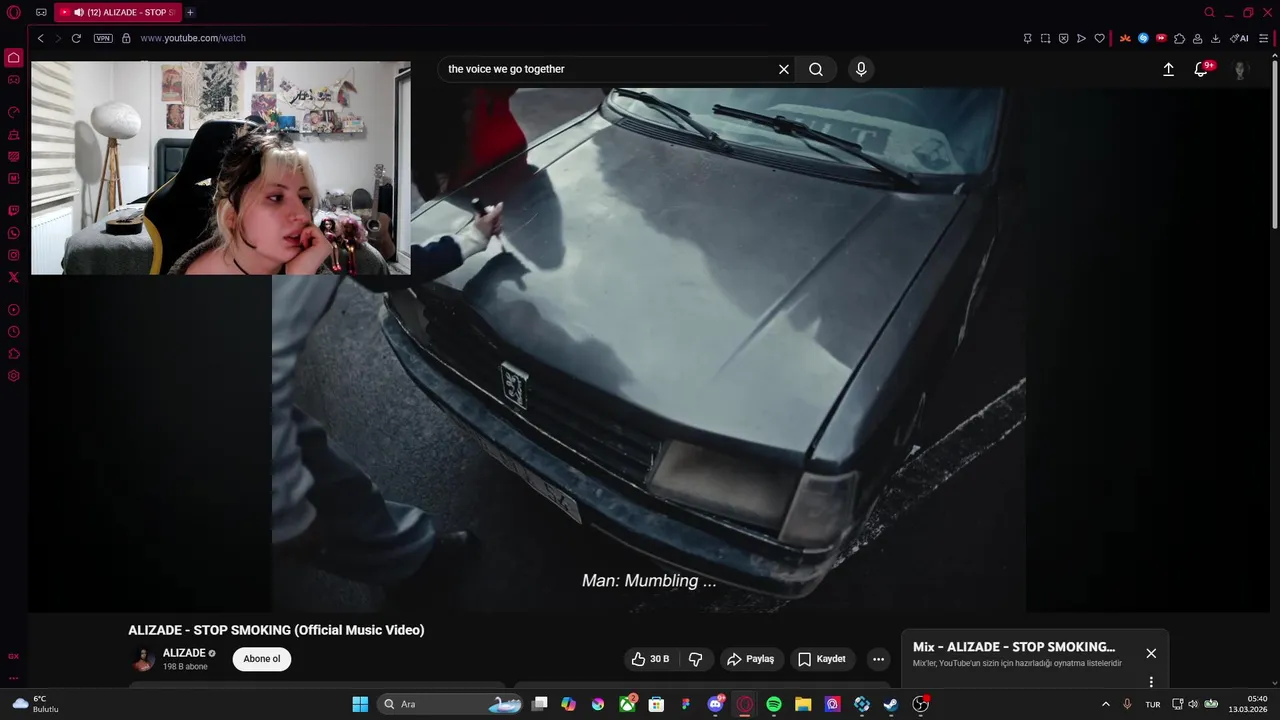Image resolution: width=1280 pixels, height=720 pixels.
Task: Mute the ALIZADE tab via speaker icon
Action: pos(79,13)
